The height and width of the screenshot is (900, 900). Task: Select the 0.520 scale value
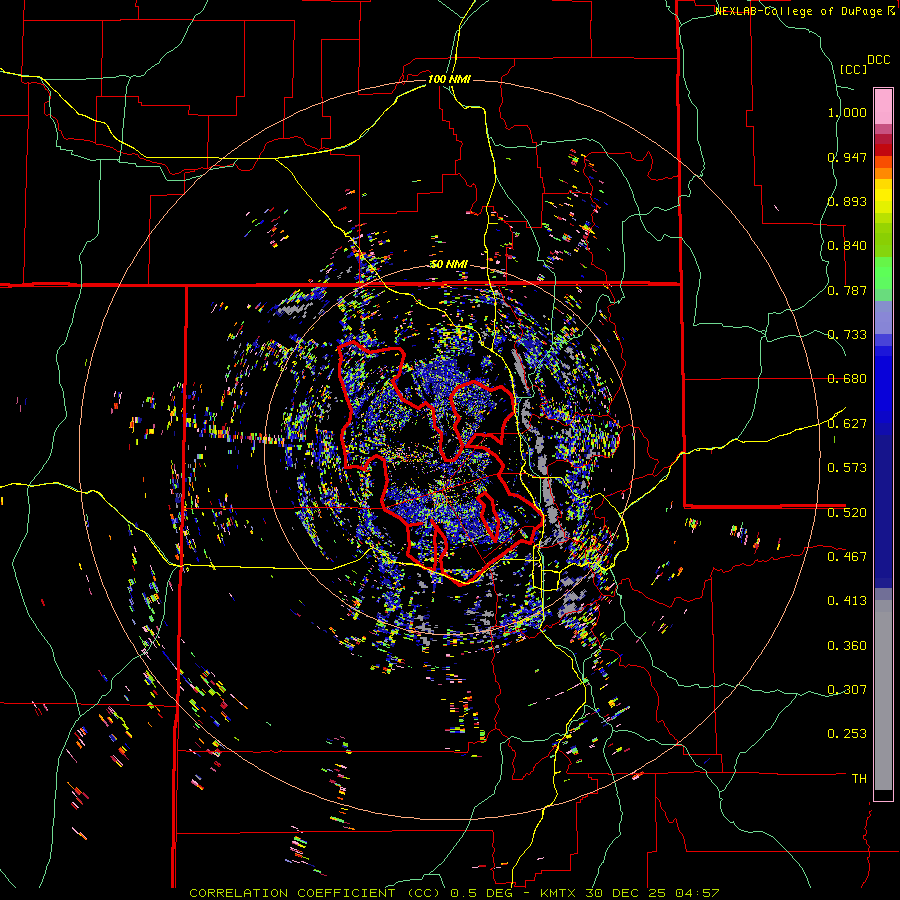click(847, 513)
